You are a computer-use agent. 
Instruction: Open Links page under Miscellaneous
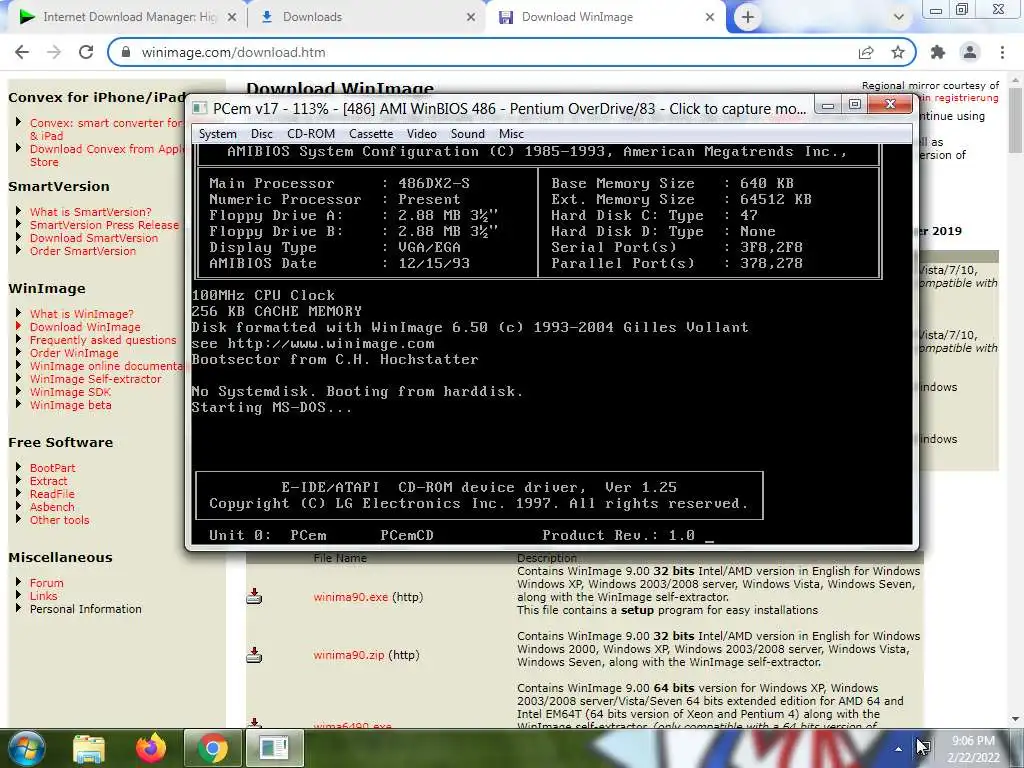43,596
